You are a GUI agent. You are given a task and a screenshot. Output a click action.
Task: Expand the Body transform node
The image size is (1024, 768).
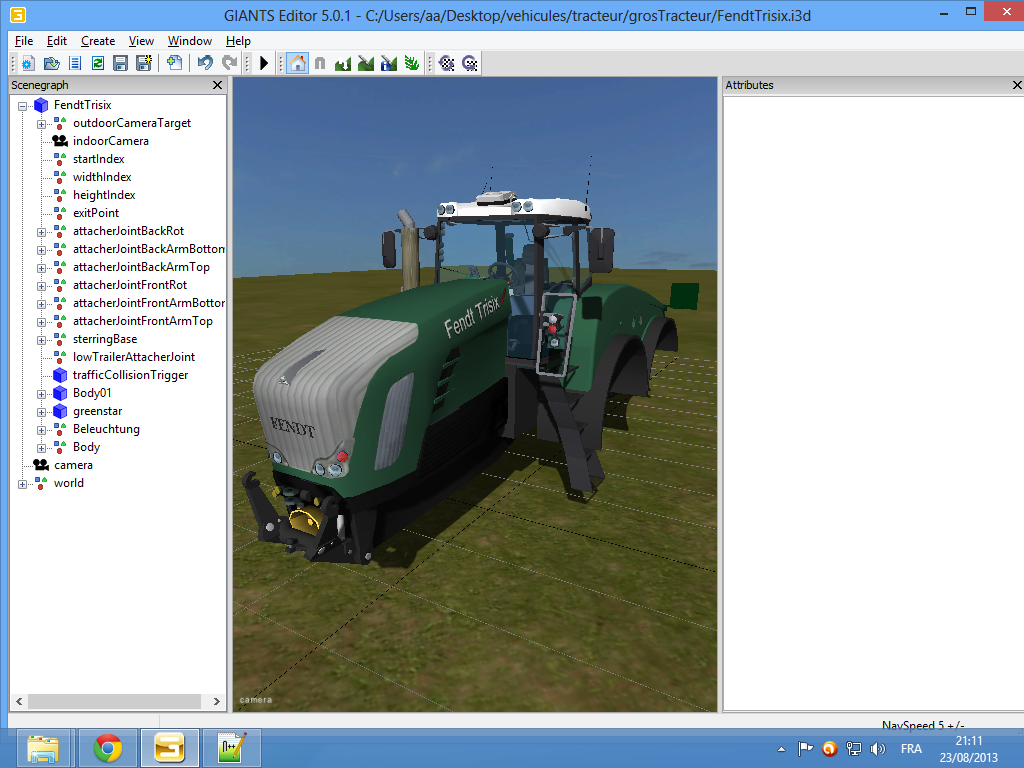point(41,448)
